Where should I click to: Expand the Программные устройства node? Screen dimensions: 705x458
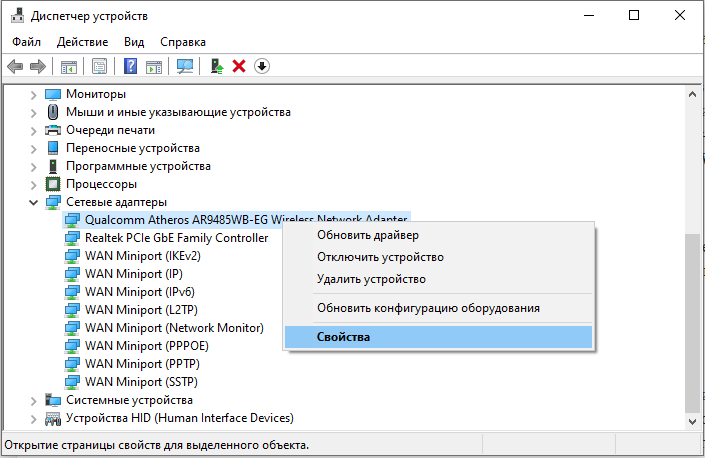click(33, 167)
